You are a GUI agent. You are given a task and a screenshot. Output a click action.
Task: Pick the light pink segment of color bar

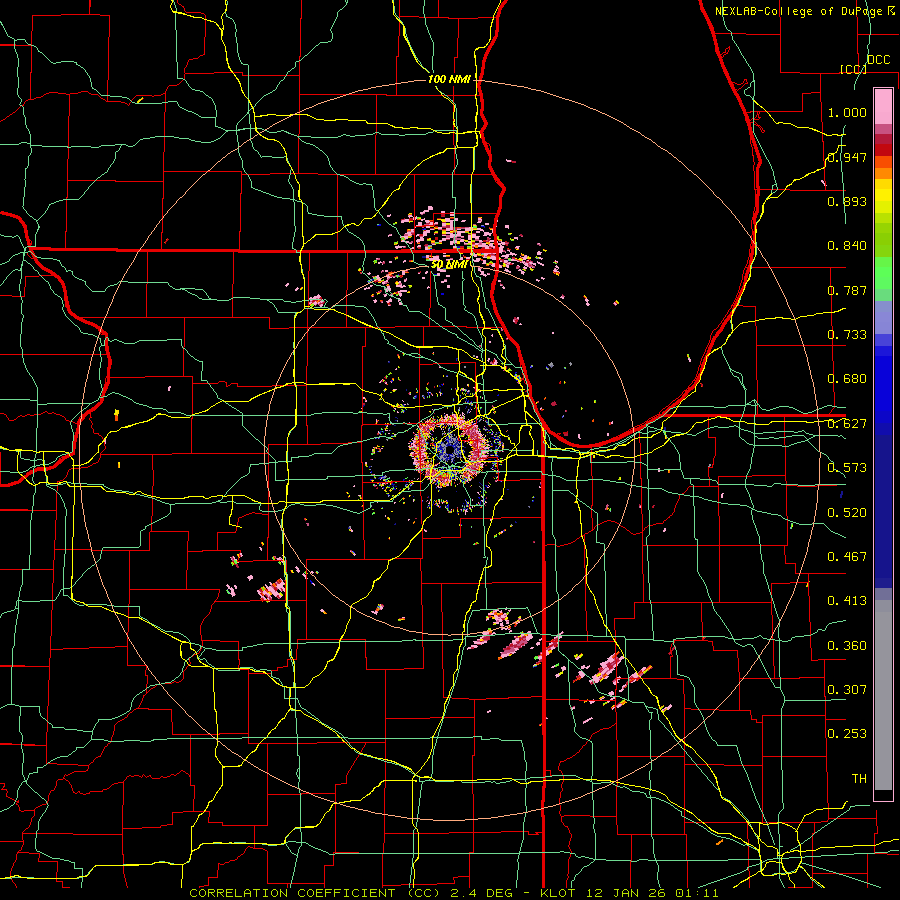[883, 106]
